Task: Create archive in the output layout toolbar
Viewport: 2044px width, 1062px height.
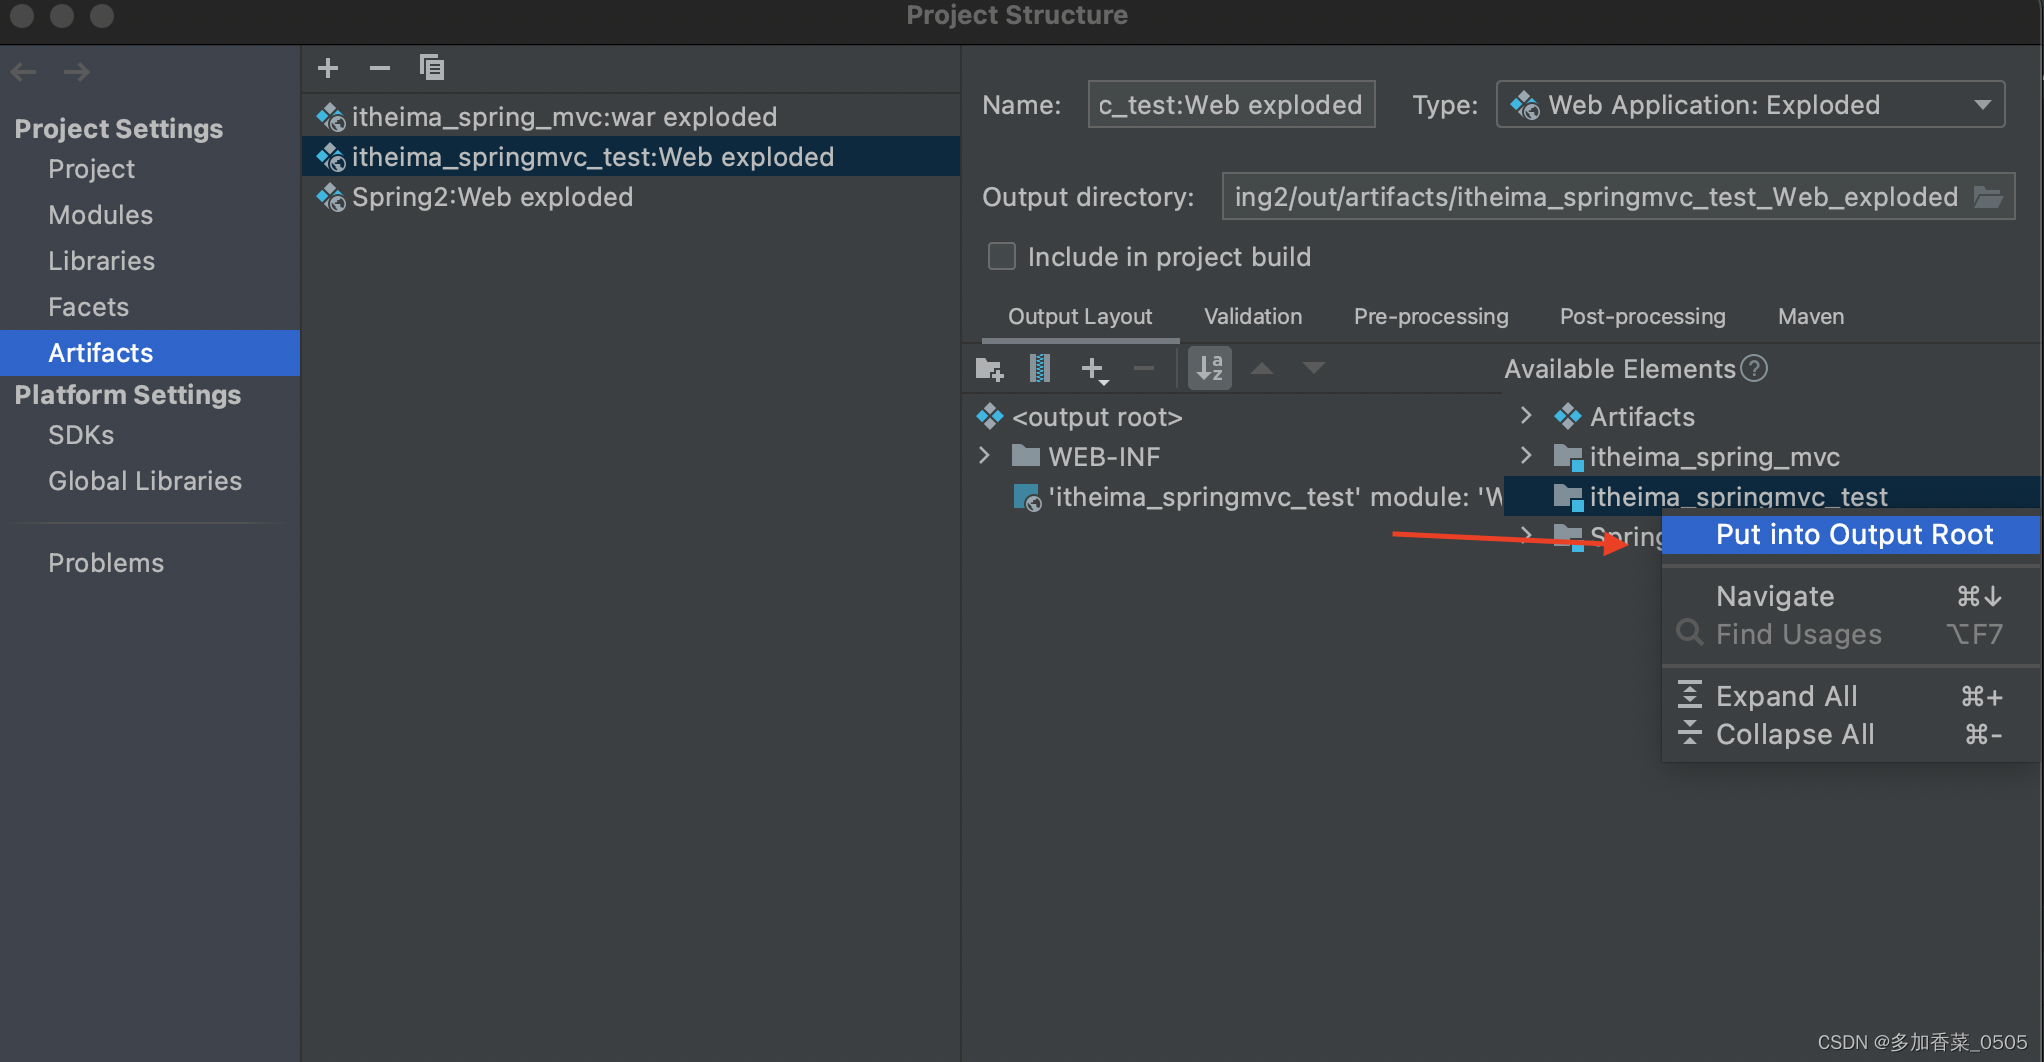Action: [1040, 369]
